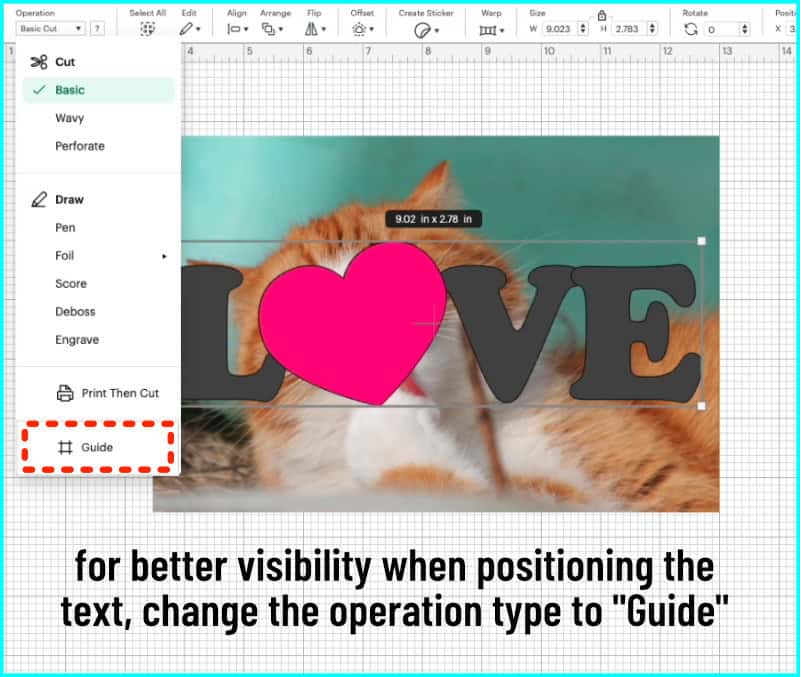Select Wavy cut option
The height and width of the screenshot is (677, 800).
(69, 118)
